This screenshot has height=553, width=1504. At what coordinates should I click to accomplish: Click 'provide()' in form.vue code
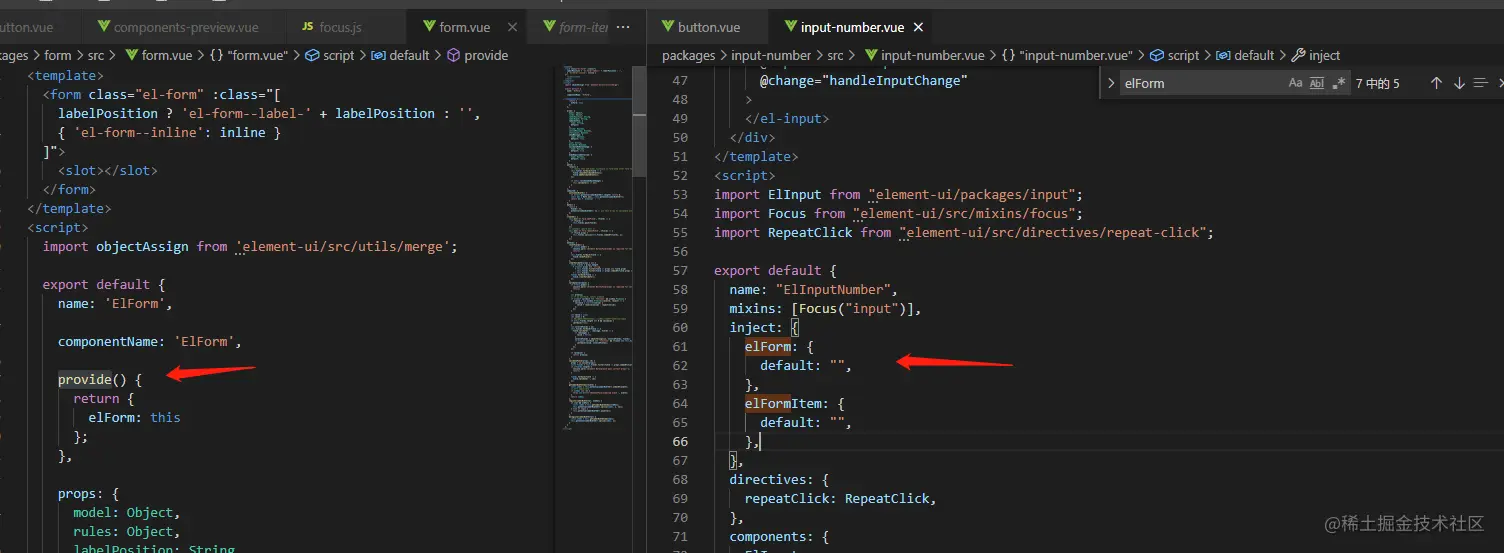coord(94,379)
